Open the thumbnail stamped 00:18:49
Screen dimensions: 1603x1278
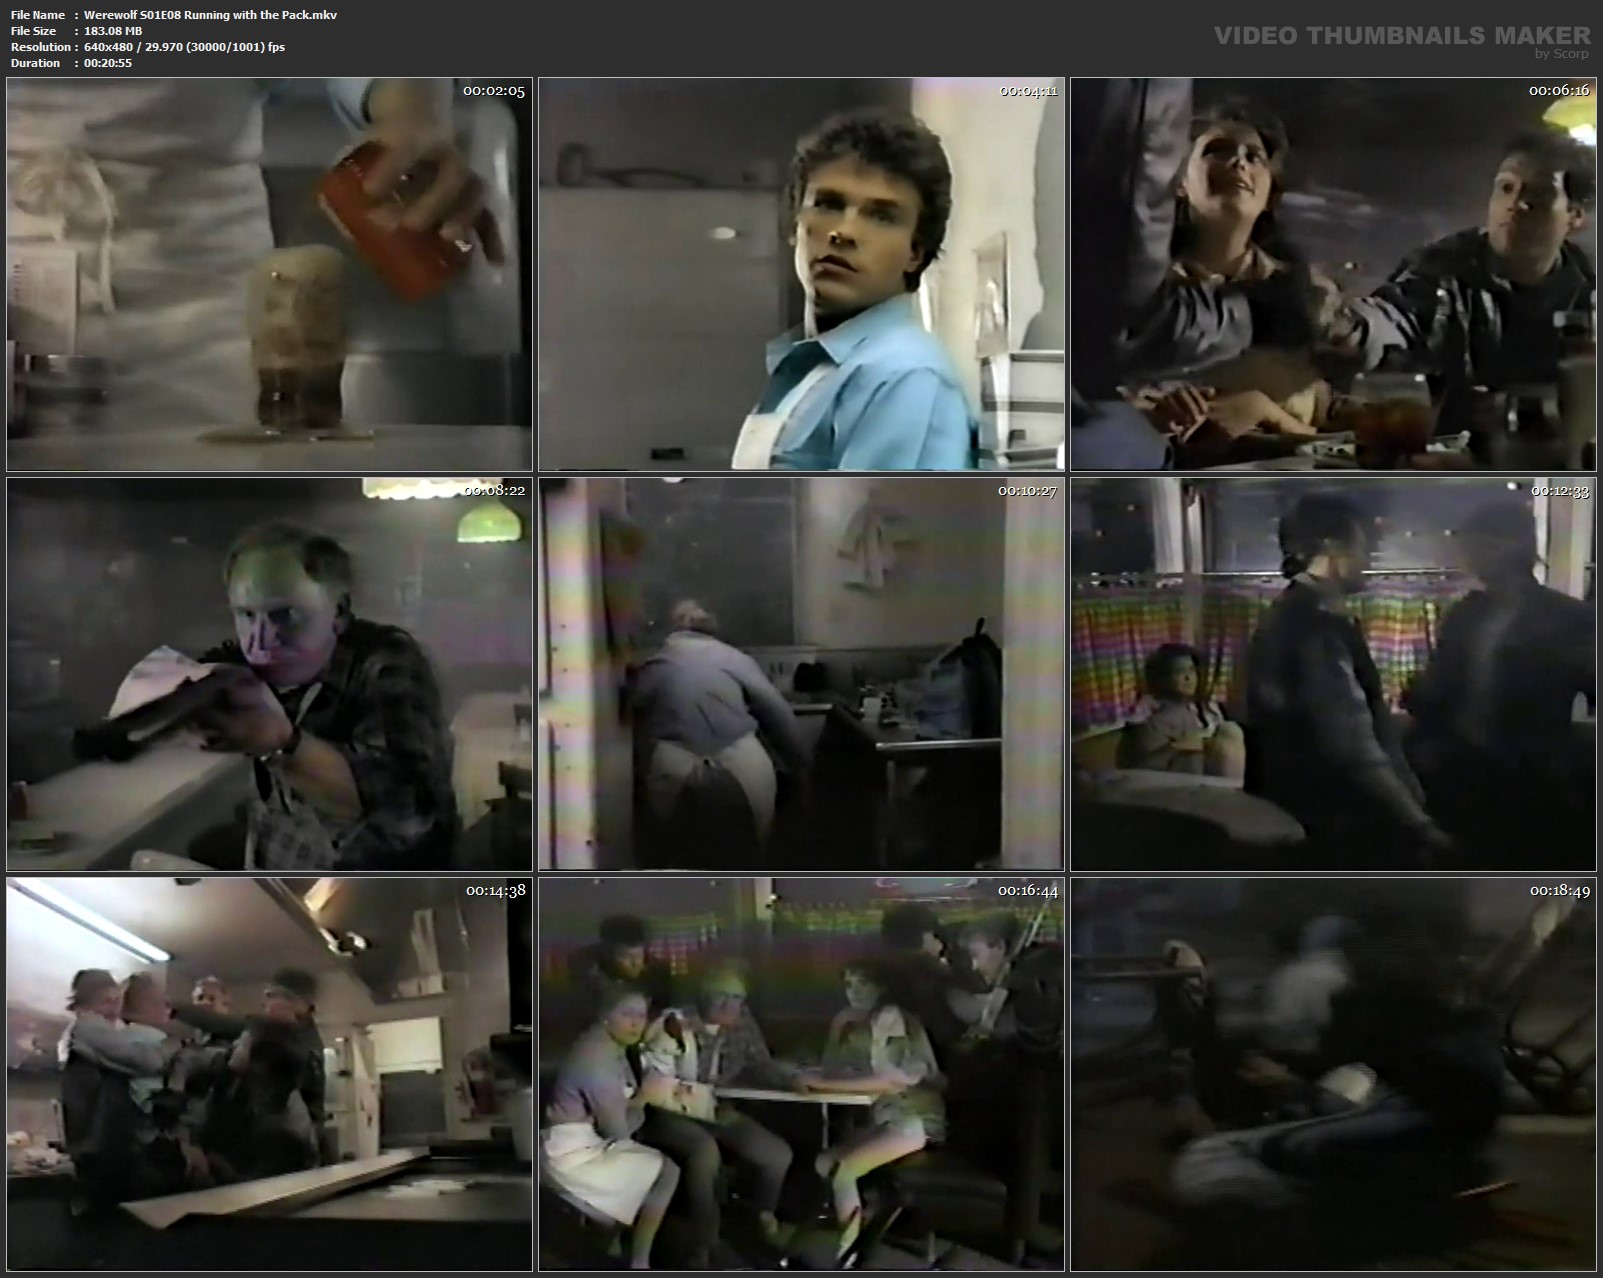1333,1074
